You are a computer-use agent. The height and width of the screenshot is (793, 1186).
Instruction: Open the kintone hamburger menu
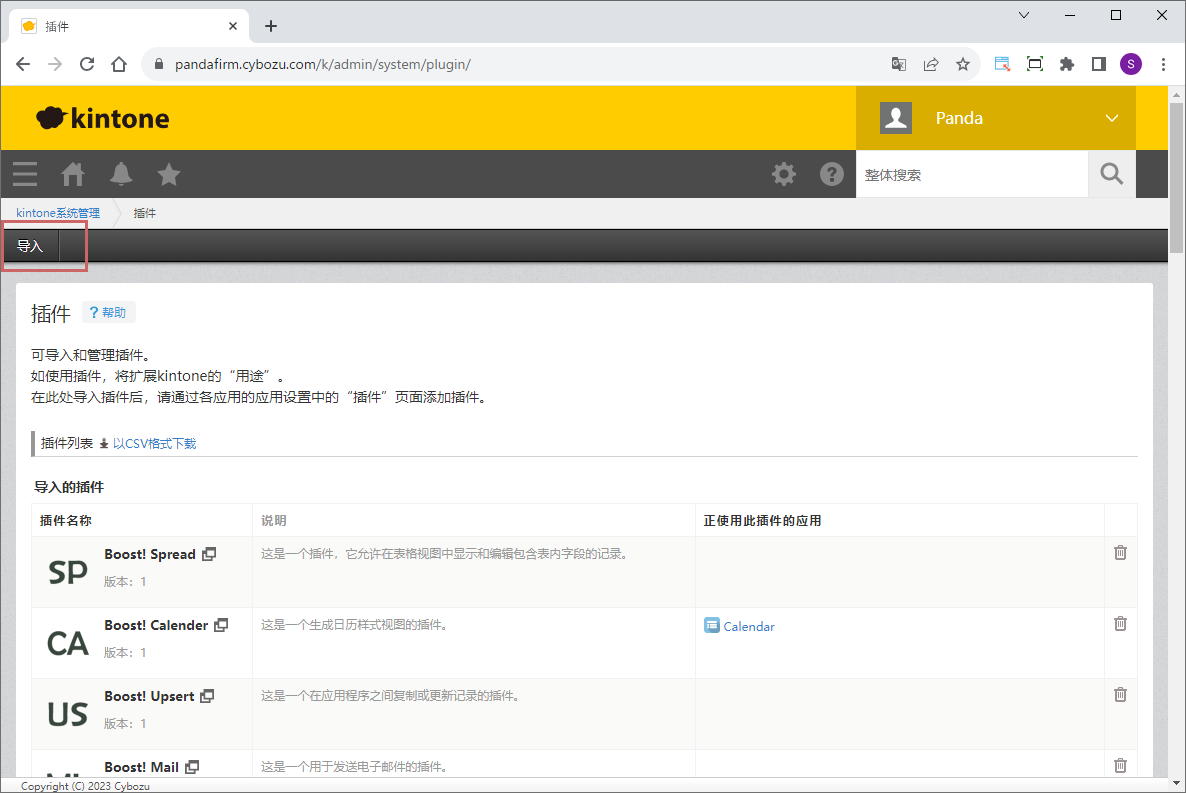[x=25, y=174]
